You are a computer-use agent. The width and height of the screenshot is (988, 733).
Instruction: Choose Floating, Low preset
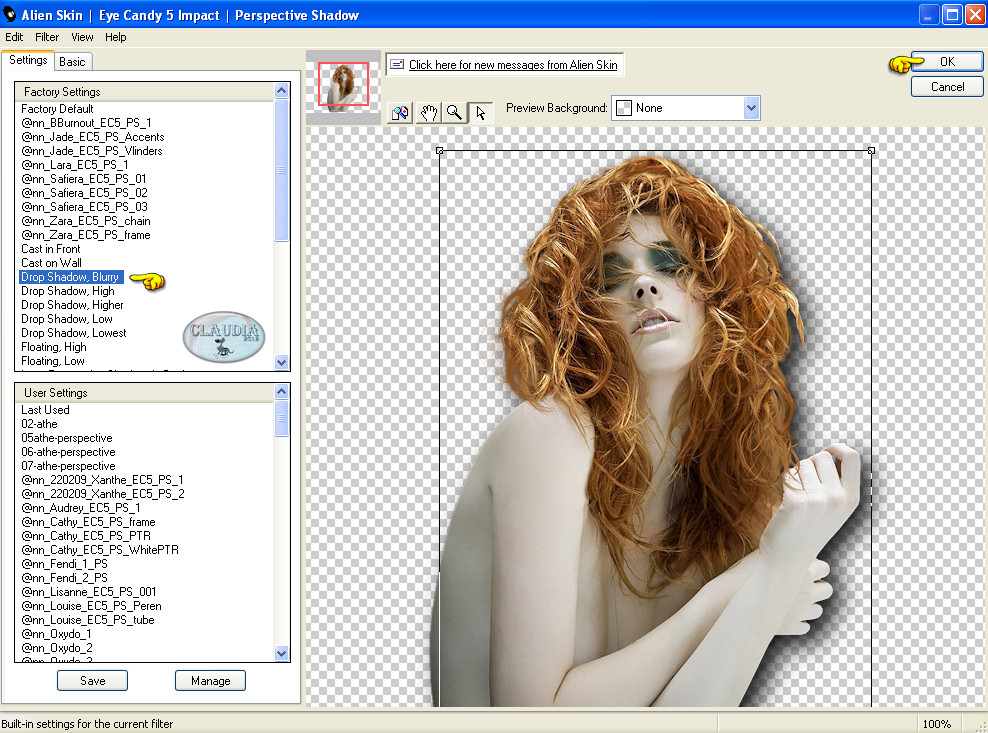click(x=53, y=361)
